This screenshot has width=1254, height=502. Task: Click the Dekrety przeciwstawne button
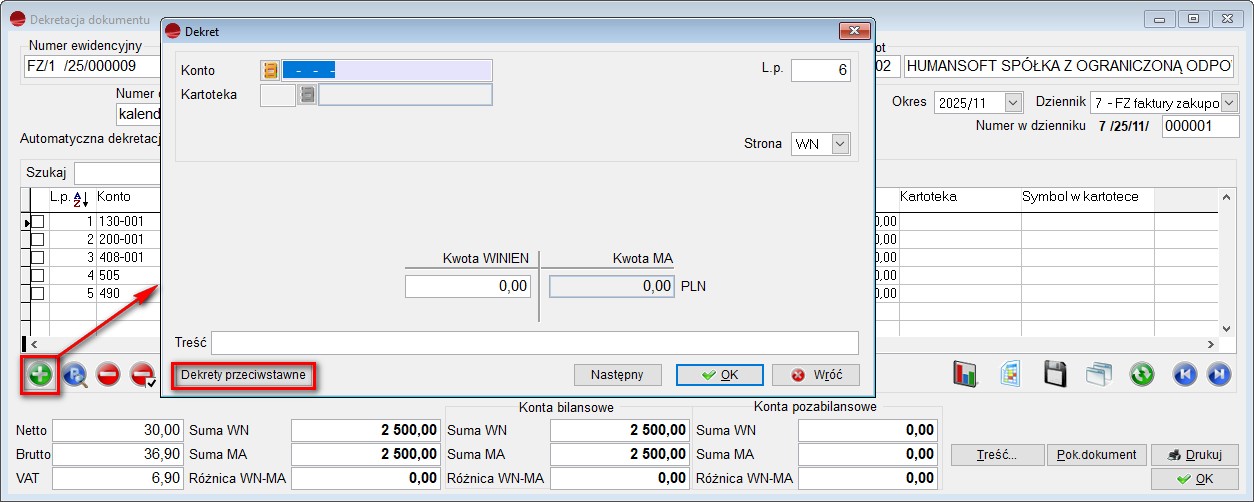pos(244,375)
